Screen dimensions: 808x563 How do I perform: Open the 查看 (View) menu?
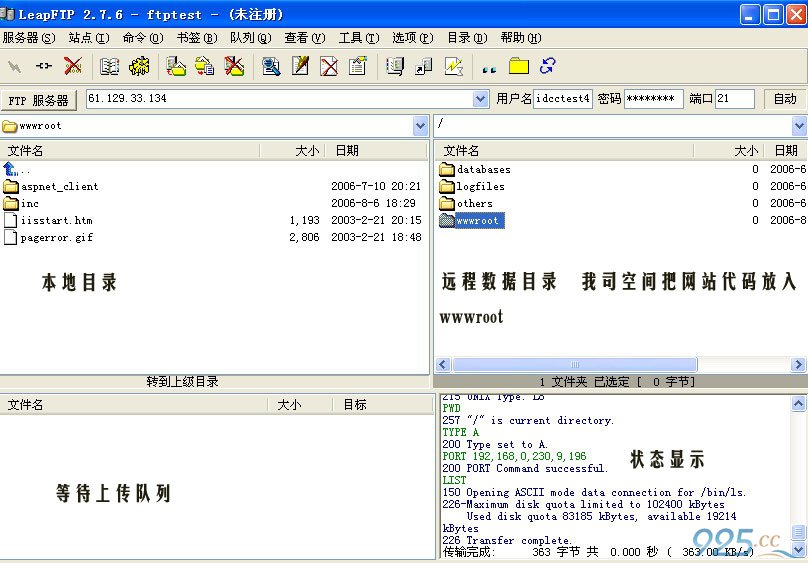[305, 38]
